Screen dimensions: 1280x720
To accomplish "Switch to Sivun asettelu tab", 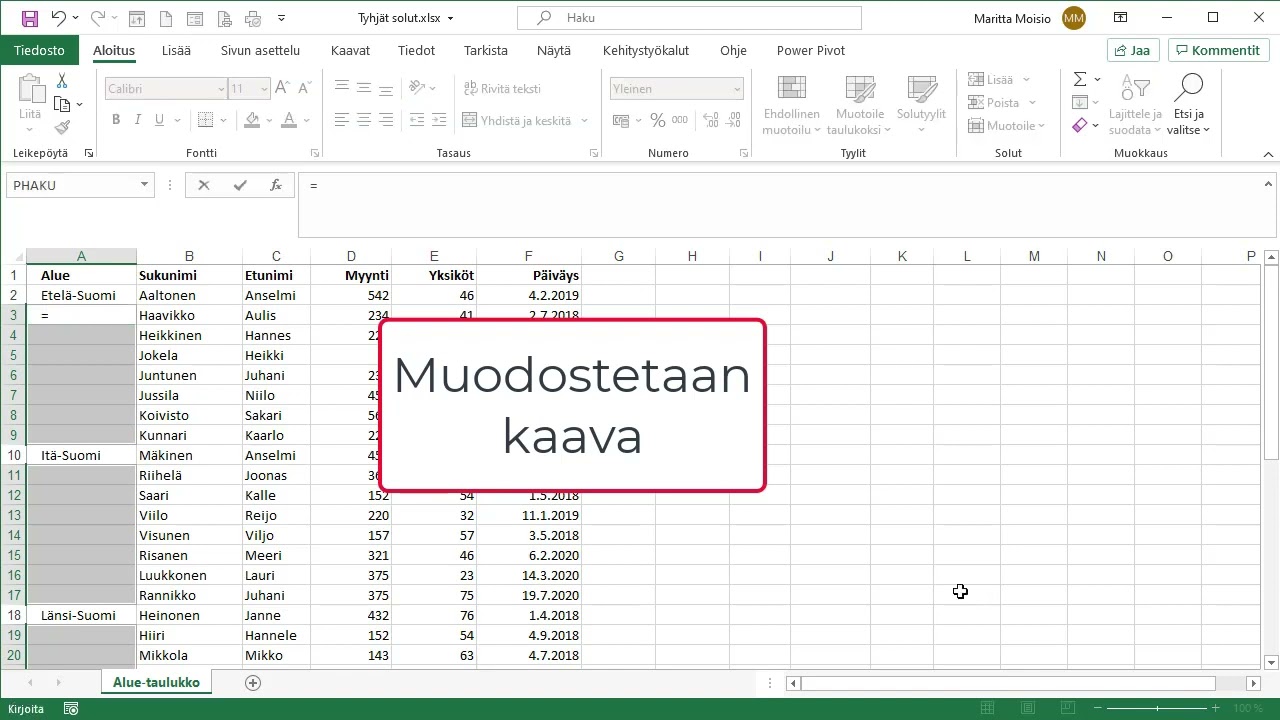I will [260, 51].
